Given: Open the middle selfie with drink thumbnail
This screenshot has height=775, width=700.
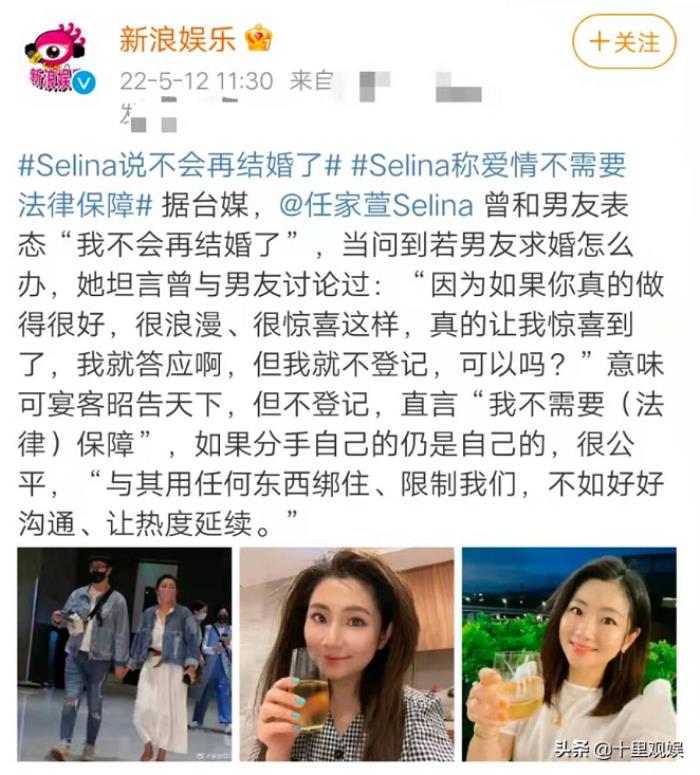Looking at the screenshot, I should pos(347,654).
